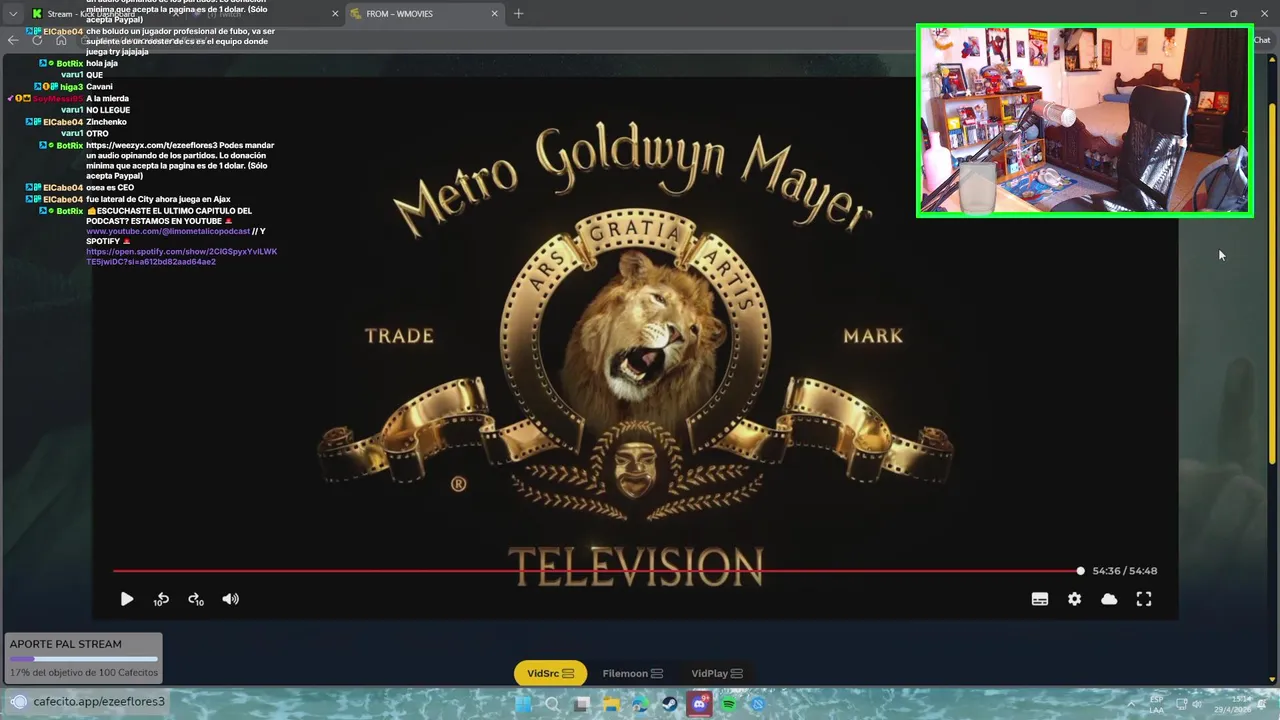Close the FROM – WMOVIES tab
This screenshot has height=720, width=1280.
pyautogui.click(x=494, y=14)
